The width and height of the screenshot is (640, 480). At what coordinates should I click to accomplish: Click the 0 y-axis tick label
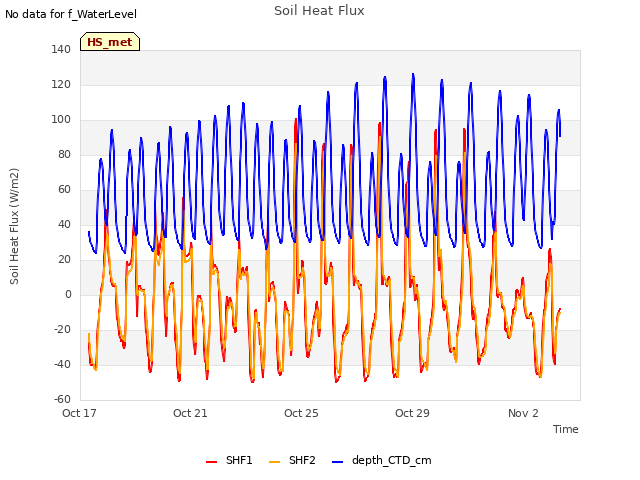coord(68,295)
